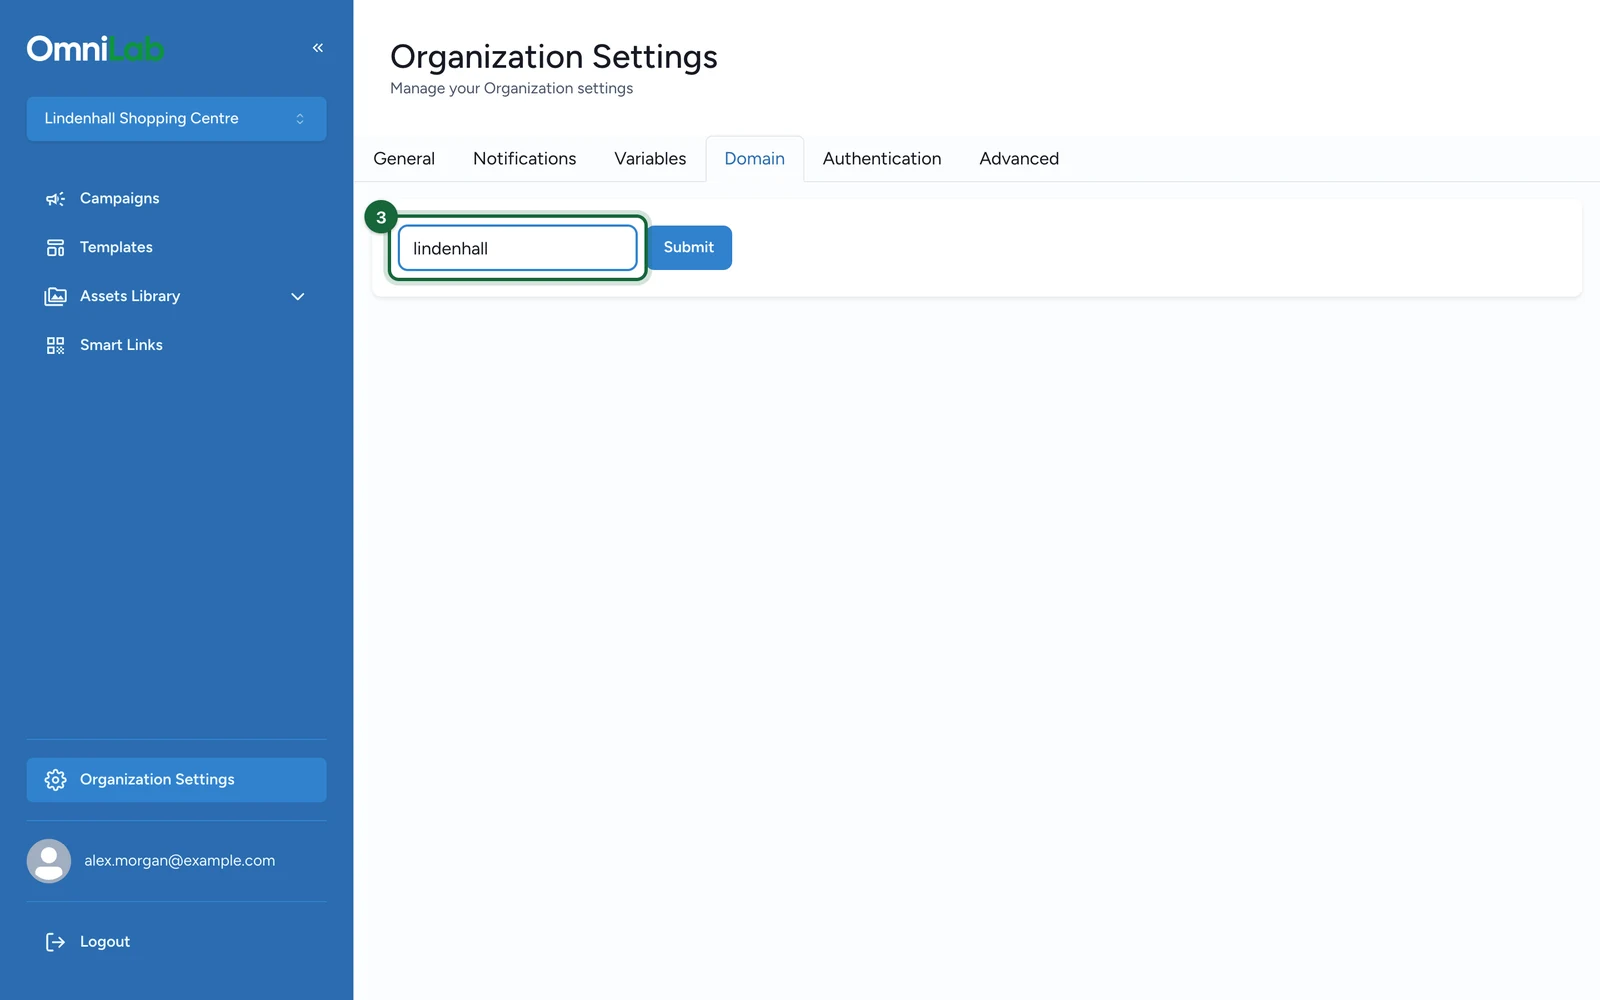Image resolution: width=1600 pixels, height=1000 pixels.
Task: Open the Advanced tab
Action: point(1019,159)
